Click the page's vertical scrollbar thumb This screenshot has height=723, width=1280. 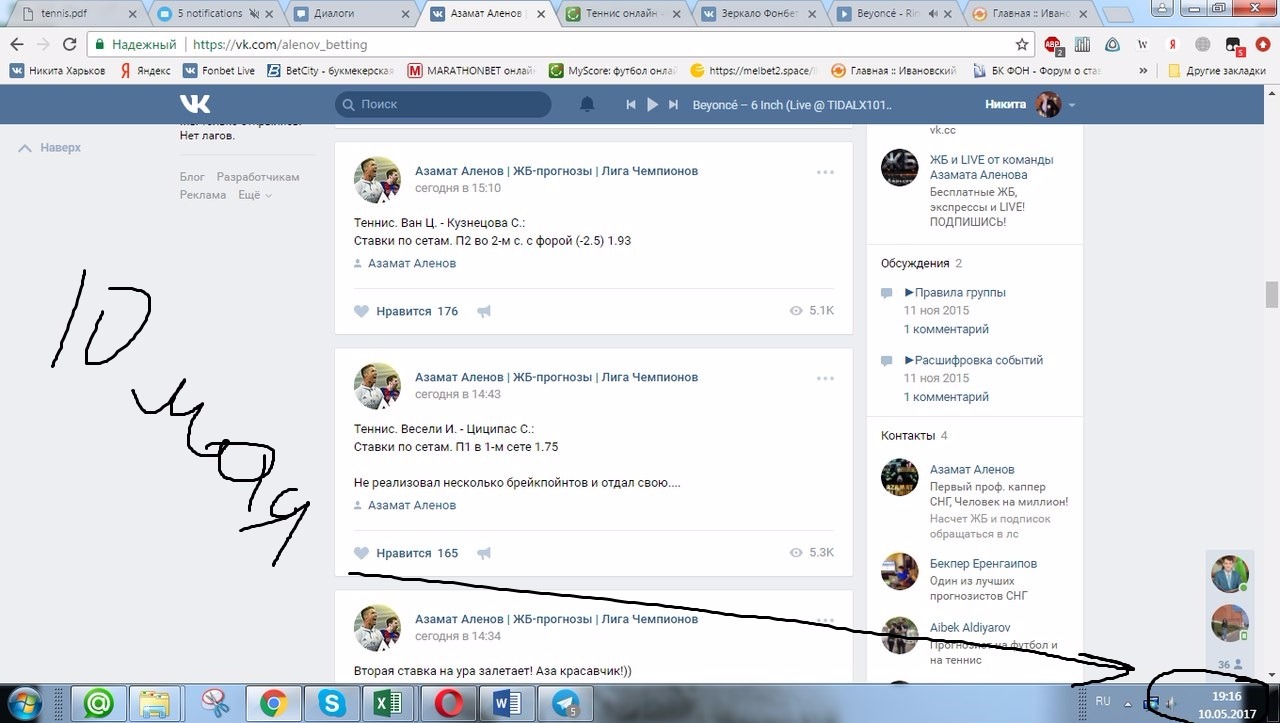pyautogui.click(x=1271, y=295)
